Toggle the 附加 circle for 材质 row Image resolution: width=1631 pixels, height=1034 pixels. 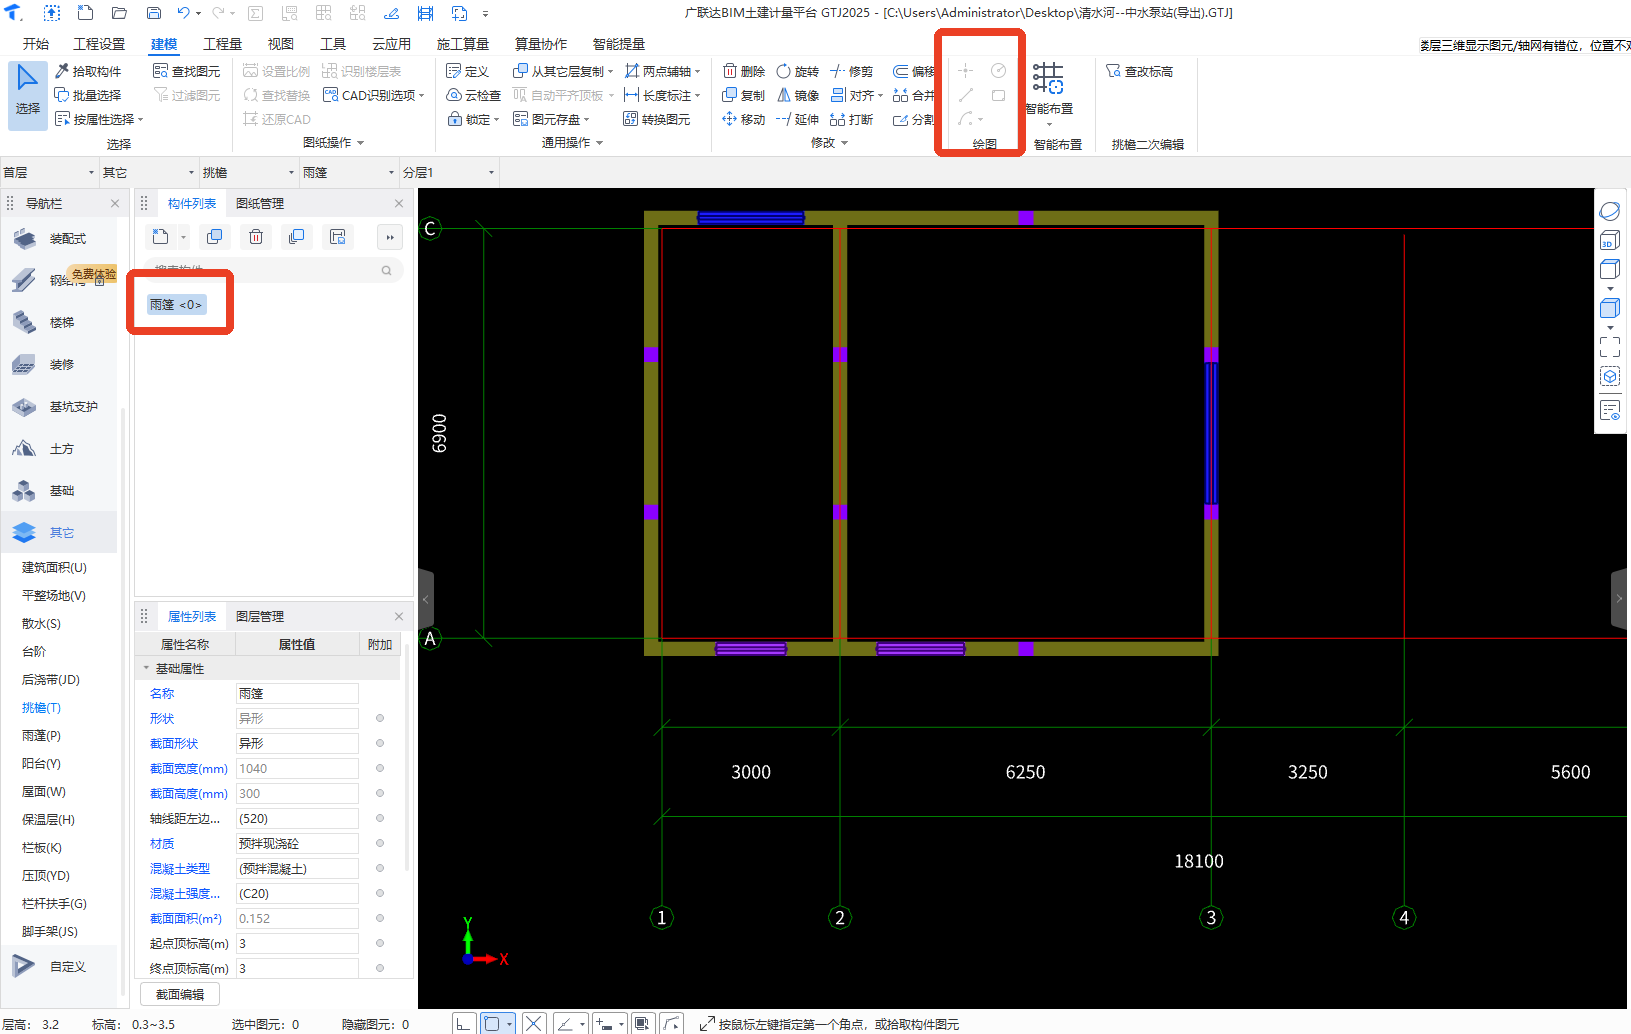tap(380, 843)
